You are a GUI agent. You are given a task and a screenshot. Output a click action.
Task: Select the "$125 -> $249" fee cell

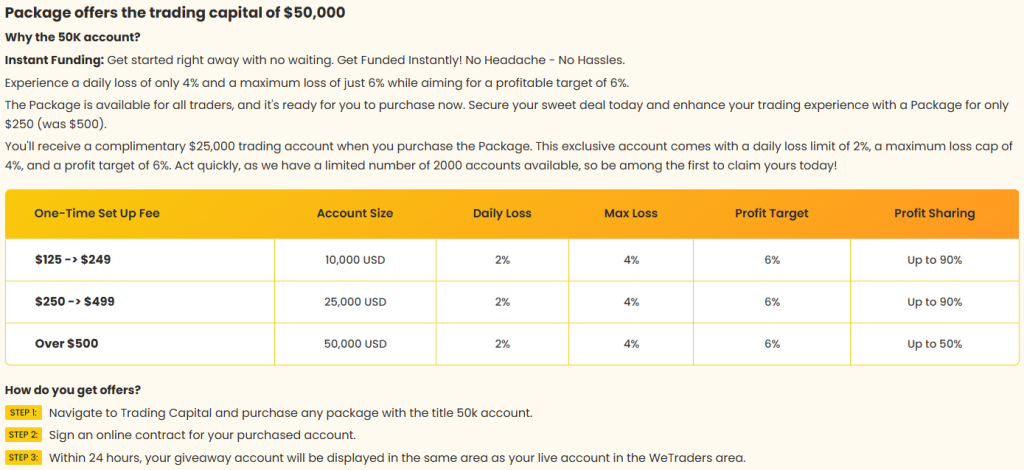(73, 260)
